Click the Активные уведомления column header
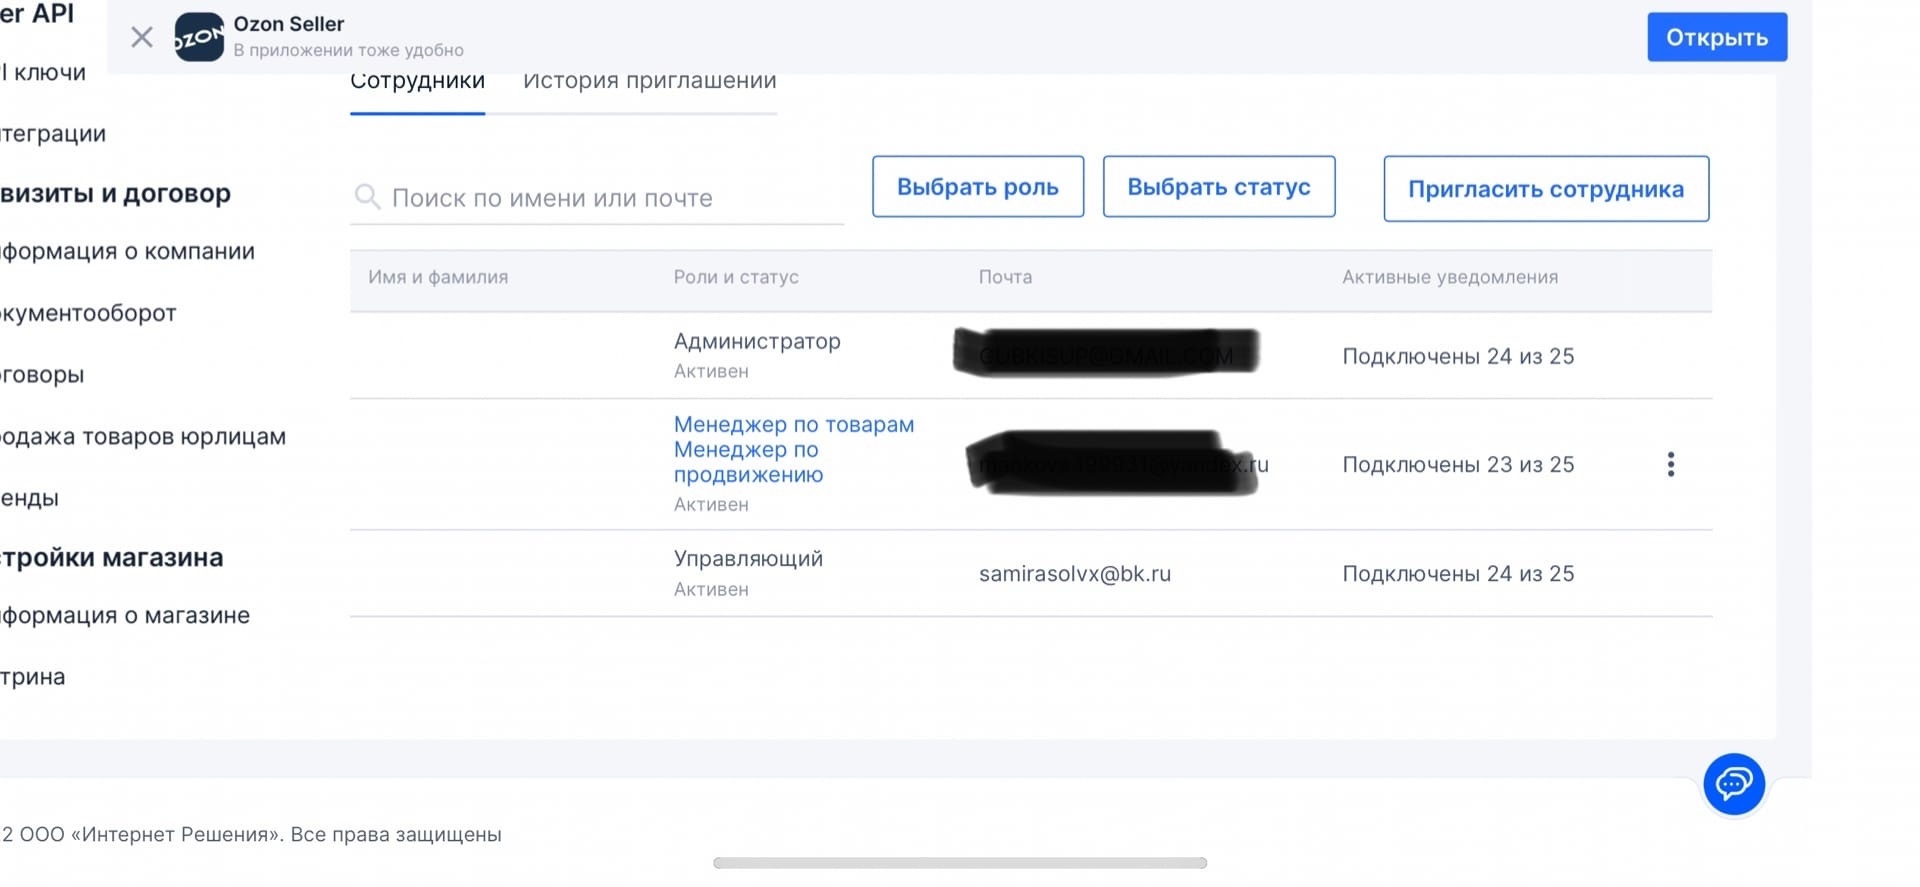The width and height of the screenshot is (1920, 887). coord(1450,277)
